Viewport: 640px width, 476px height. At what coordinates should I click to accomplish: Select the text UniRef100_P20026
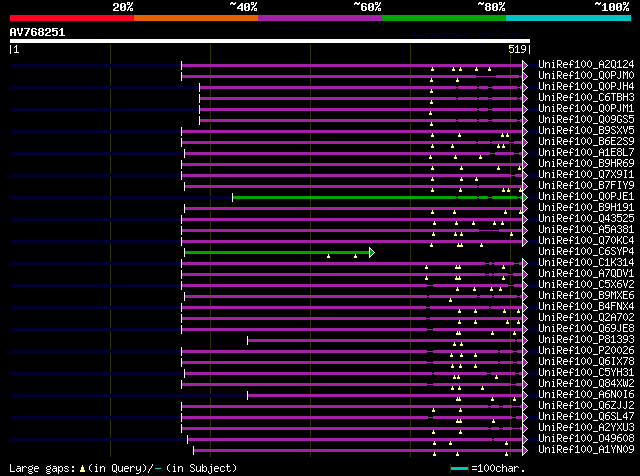click(586, 351)
